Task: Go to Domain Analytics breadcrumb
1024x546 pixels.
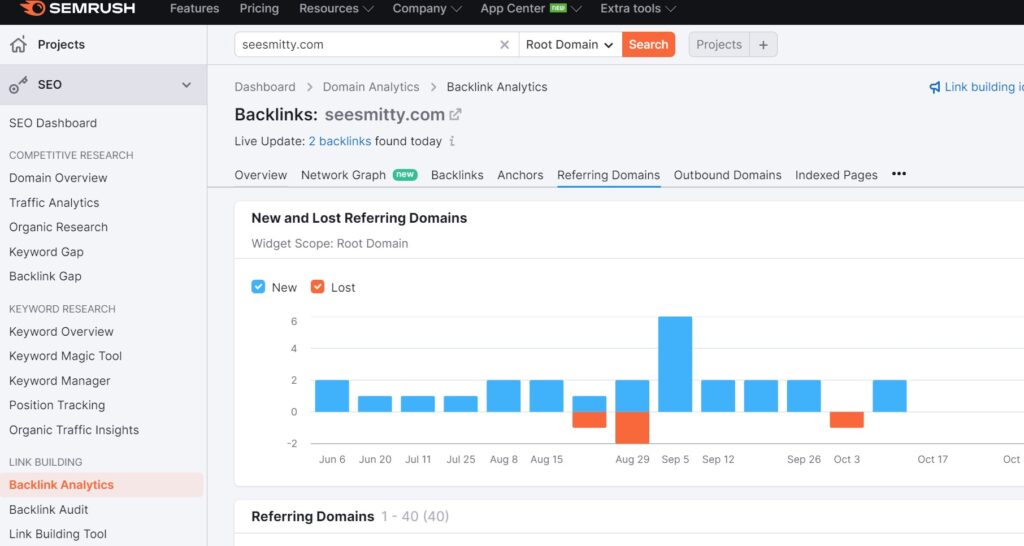Action: pos(371,87)
